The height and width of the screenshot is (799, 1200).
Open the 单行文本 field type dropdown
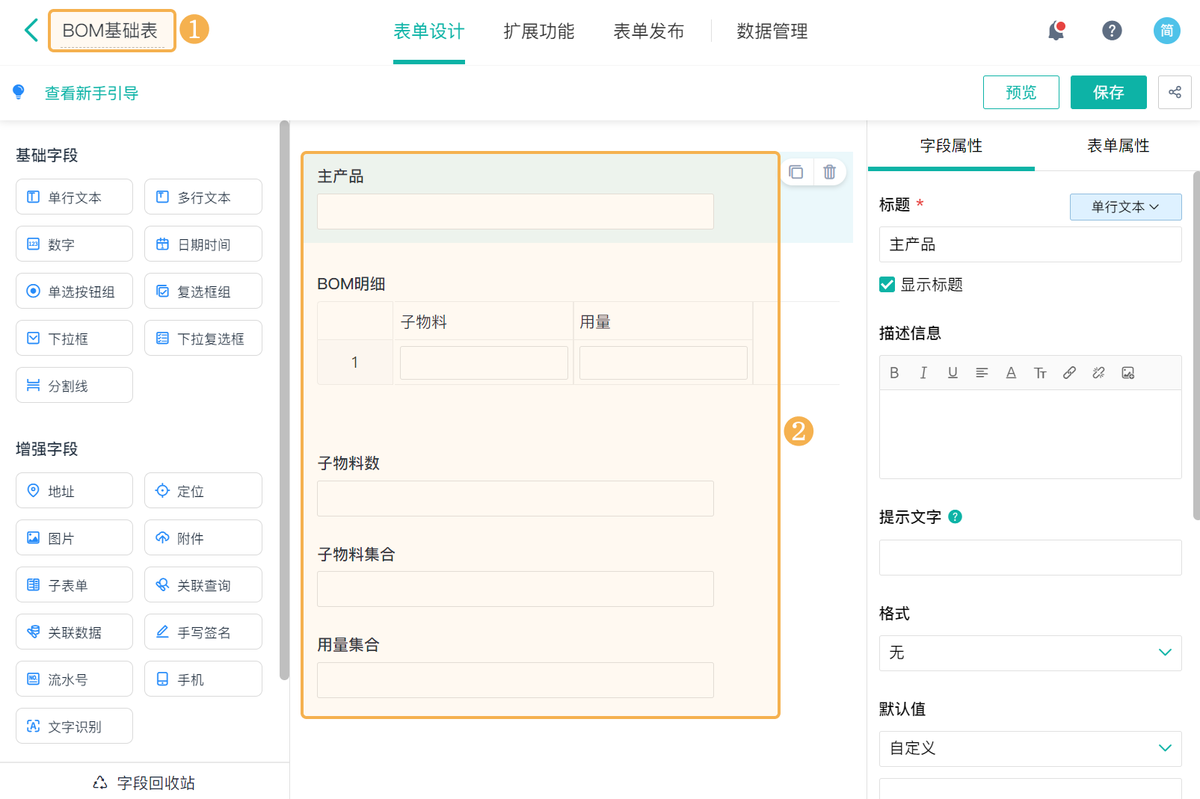click(x=1125, y=207)
